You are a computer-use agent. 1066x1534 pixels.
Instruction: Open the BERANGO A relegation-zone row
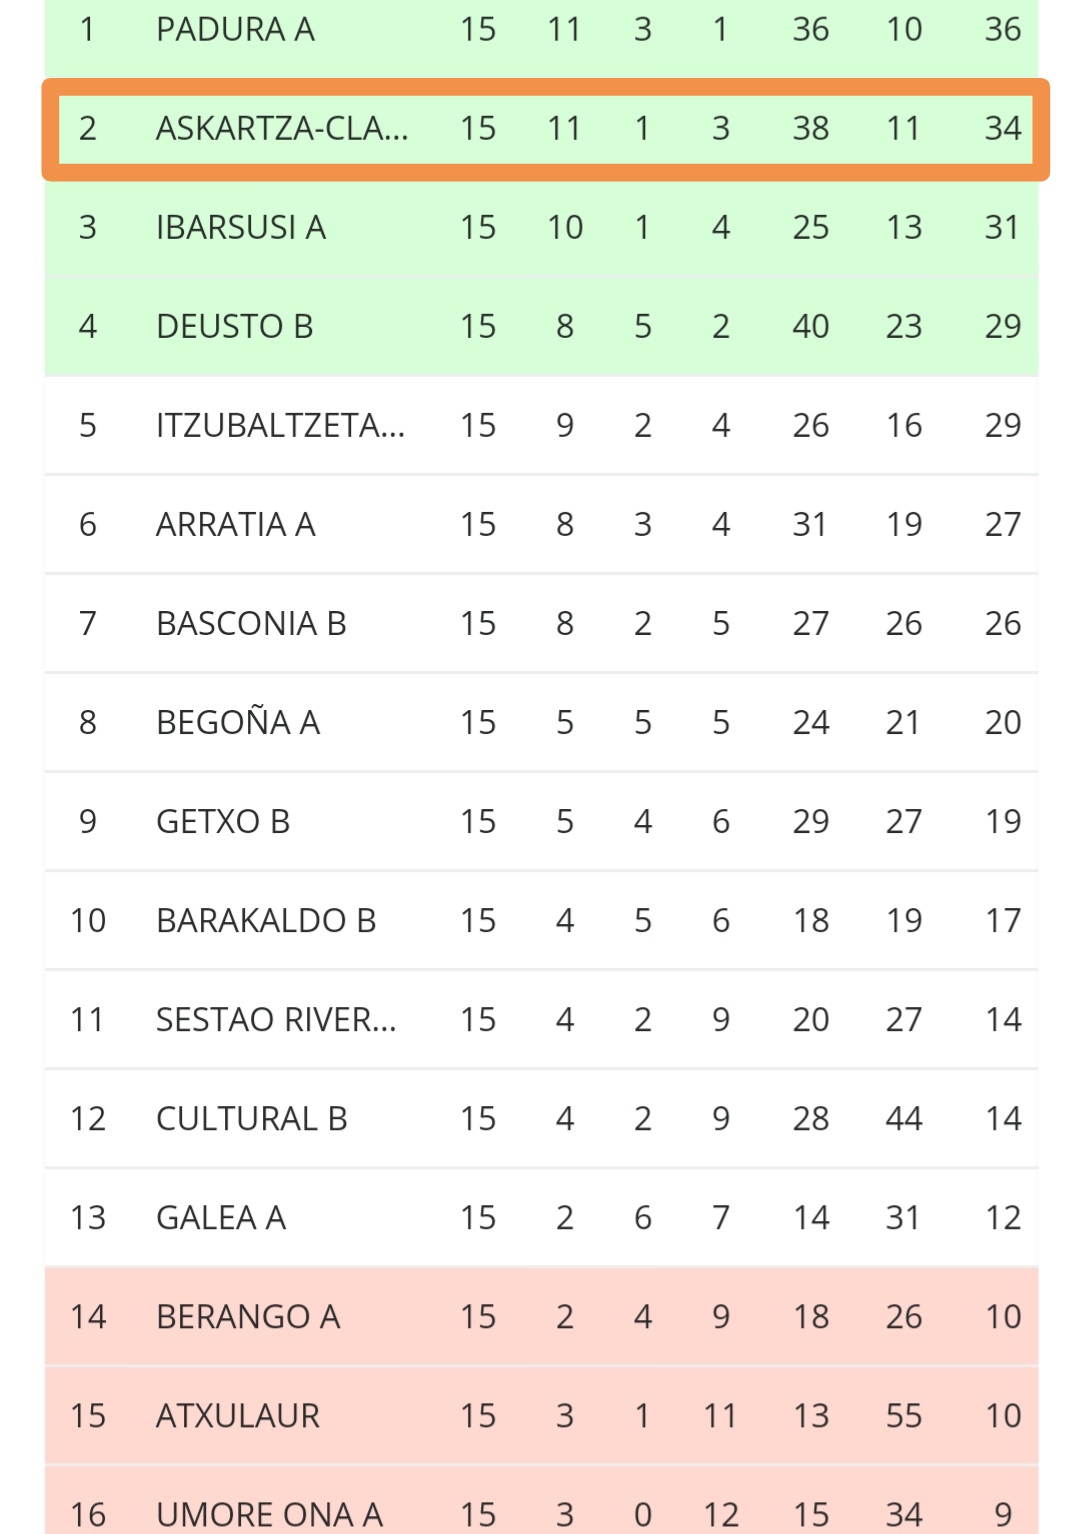[541, 1316]
